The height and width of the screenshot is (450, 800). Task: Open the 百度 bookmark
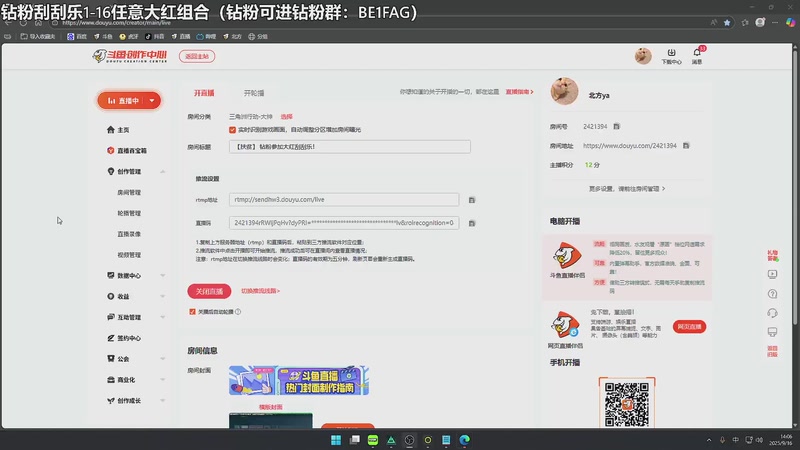pos(77,36)
